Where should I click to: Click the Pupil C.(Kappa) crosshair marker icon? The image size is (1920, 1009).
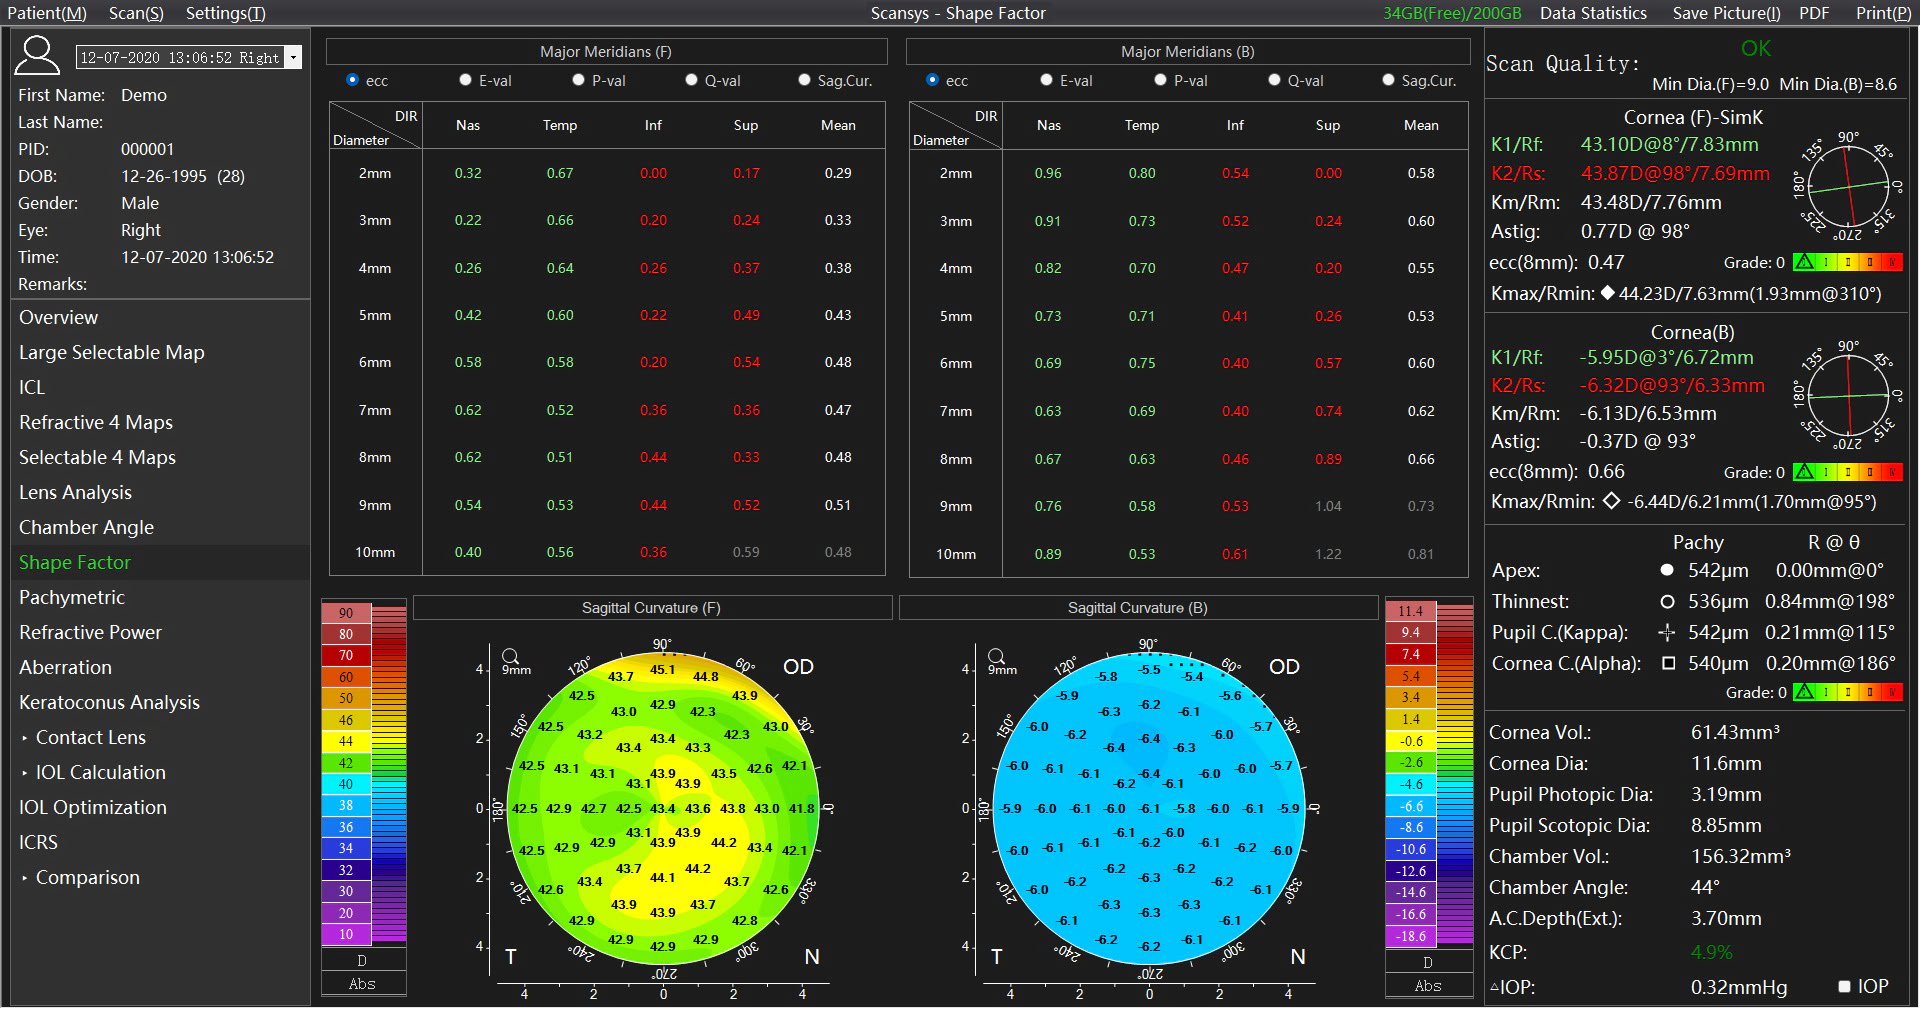pyautogui.click(x=1666, y=633)
